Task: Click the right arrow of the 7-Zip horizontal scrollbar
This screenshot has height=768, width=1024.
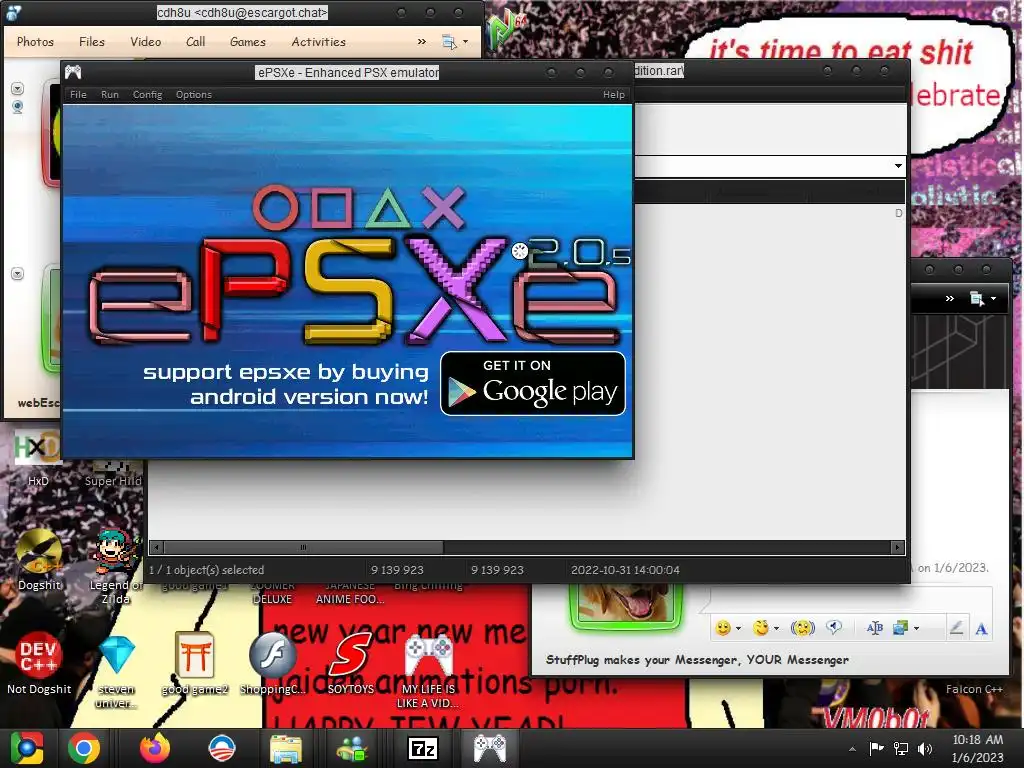Action: tap(898, 547)
